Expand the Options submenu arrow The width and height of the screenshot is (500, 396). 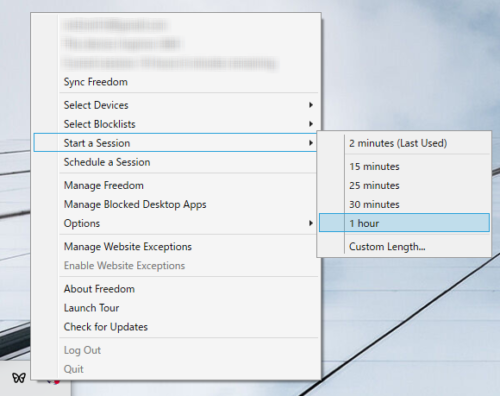pyautogui.click(x=311, y=223)
